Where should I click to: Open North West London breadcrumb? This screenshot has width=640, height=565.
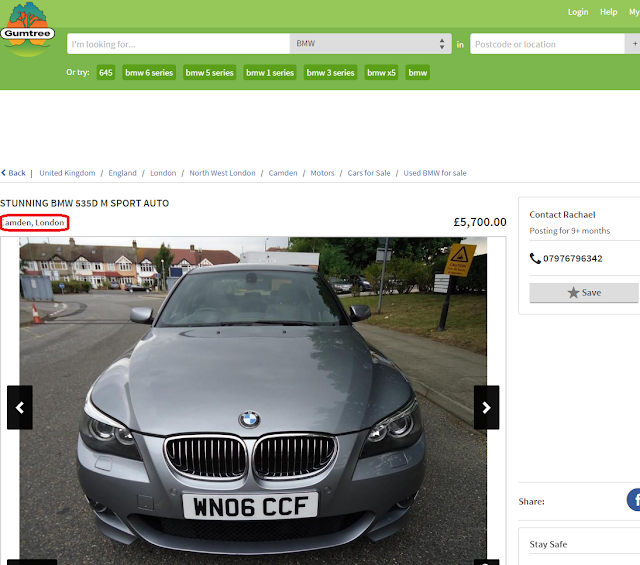222,173
